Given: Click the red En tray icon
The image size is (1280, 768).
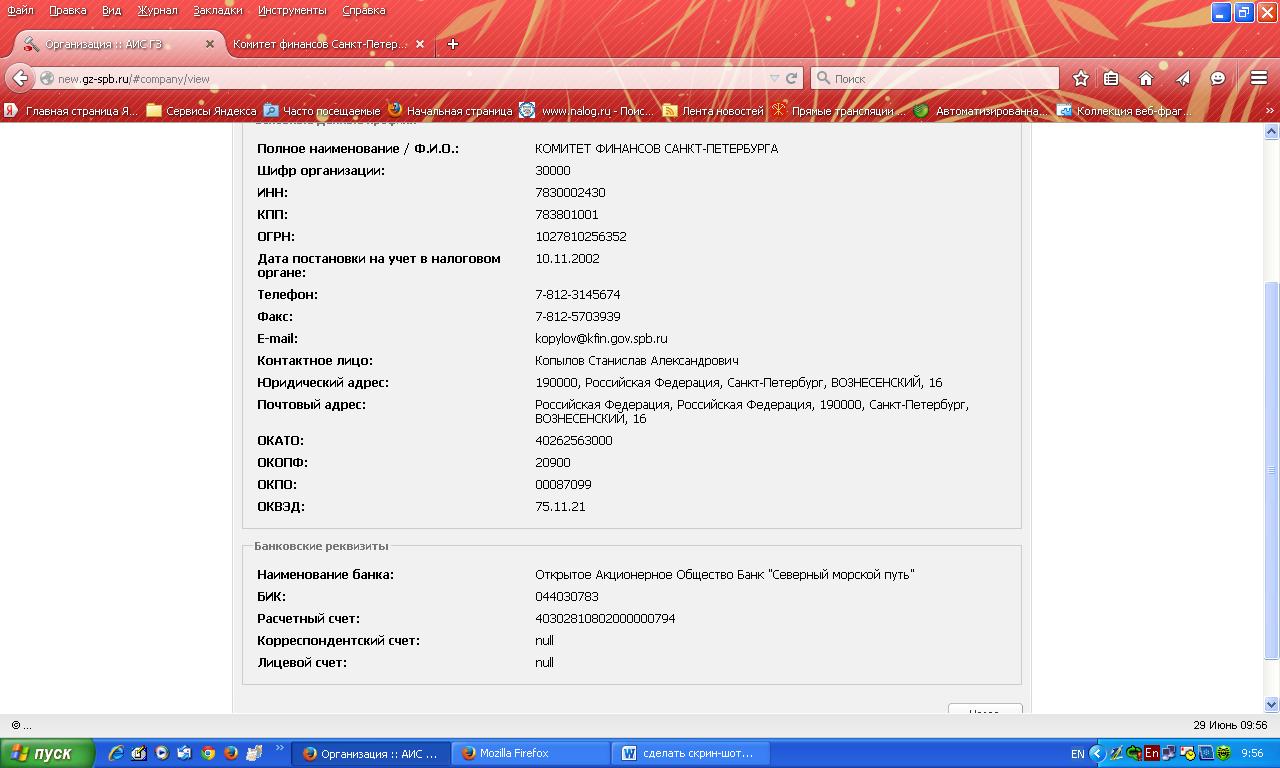Looking at the screenshot, I should coord(1152,753).
